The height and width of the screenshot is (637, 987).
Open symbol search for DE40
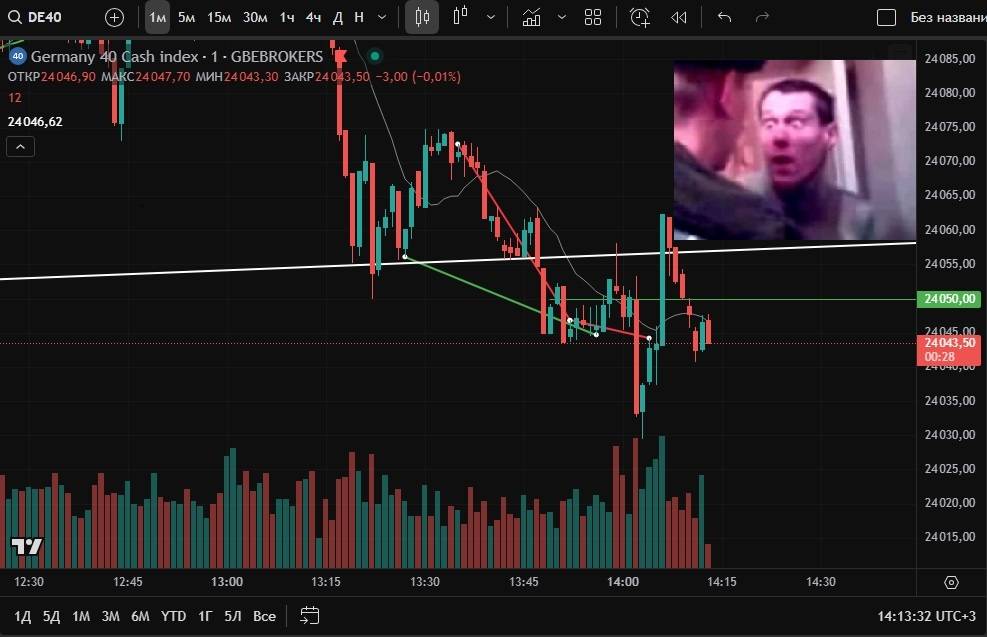point(35,17)
